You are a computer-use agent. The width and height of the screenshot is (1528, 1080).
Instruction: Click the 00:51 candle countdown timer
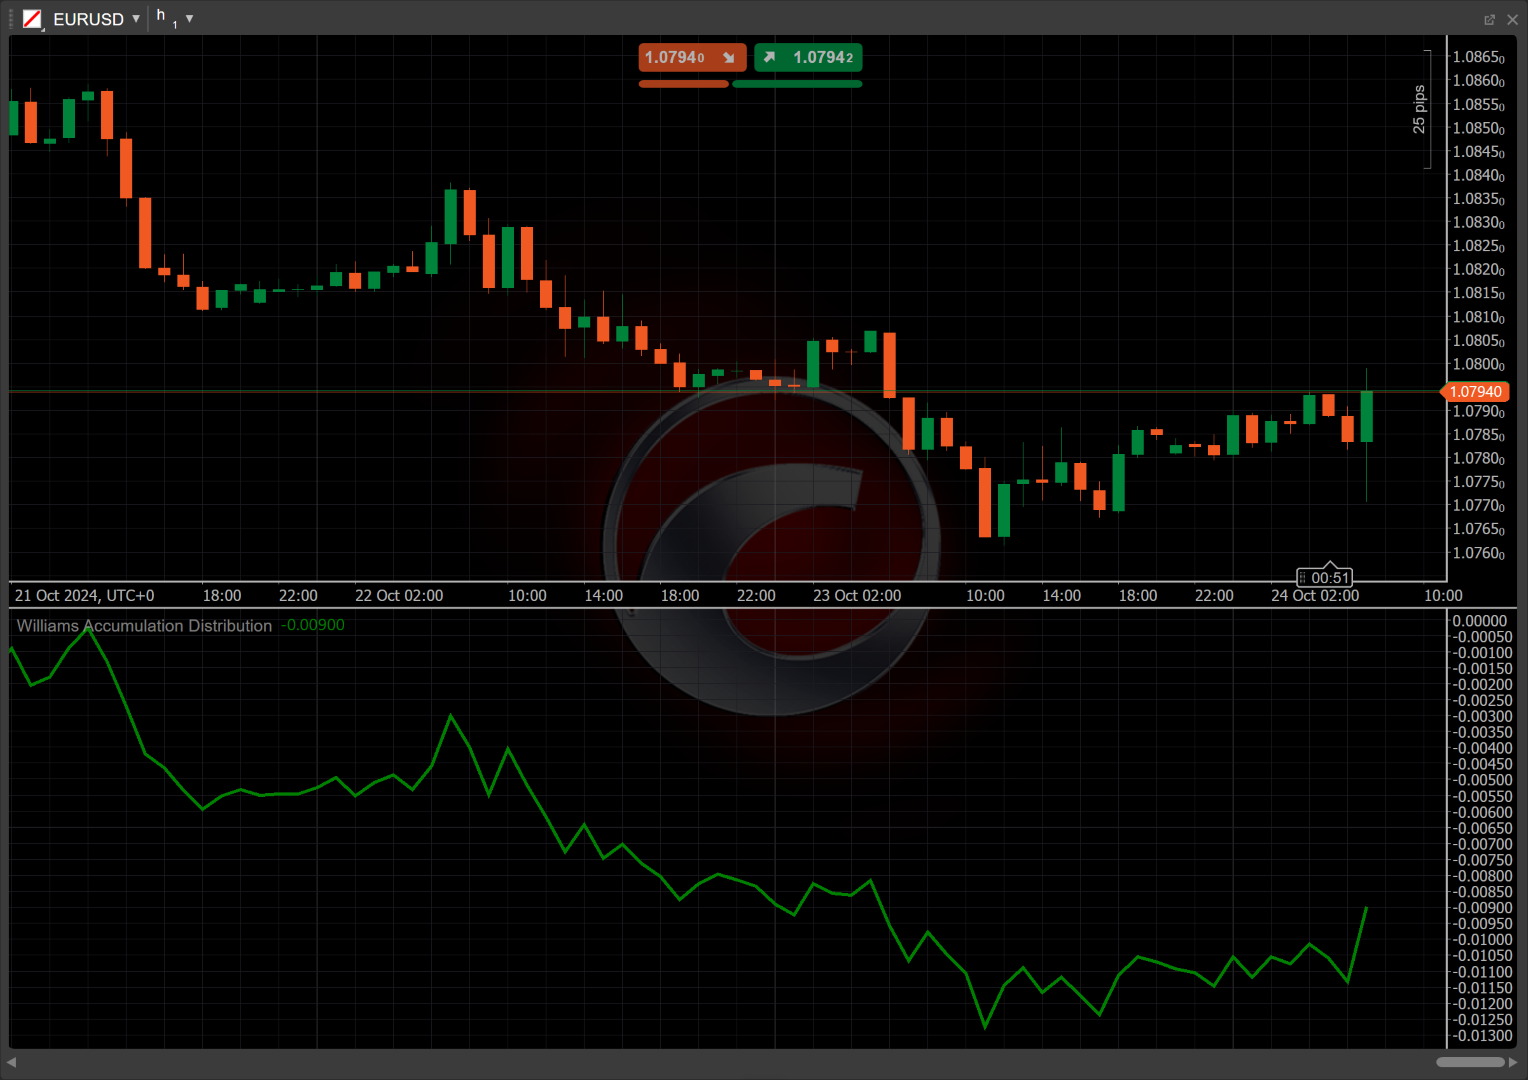click(x=1330, y=578)
